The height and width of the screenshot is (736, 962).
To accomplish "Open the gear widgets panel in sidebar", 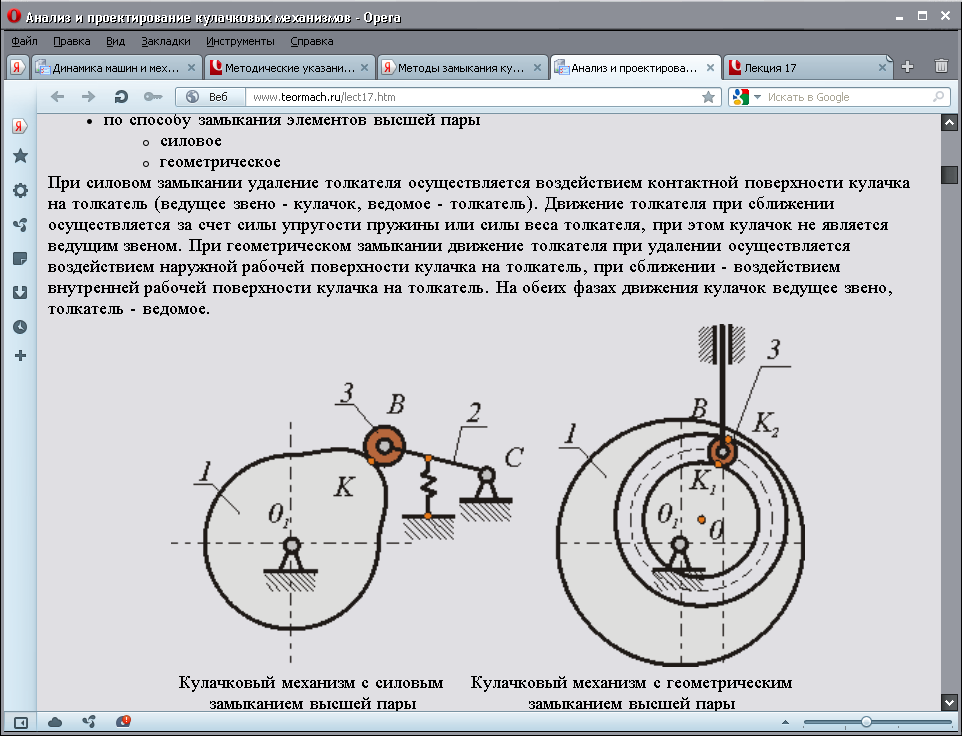I will 20,190.
